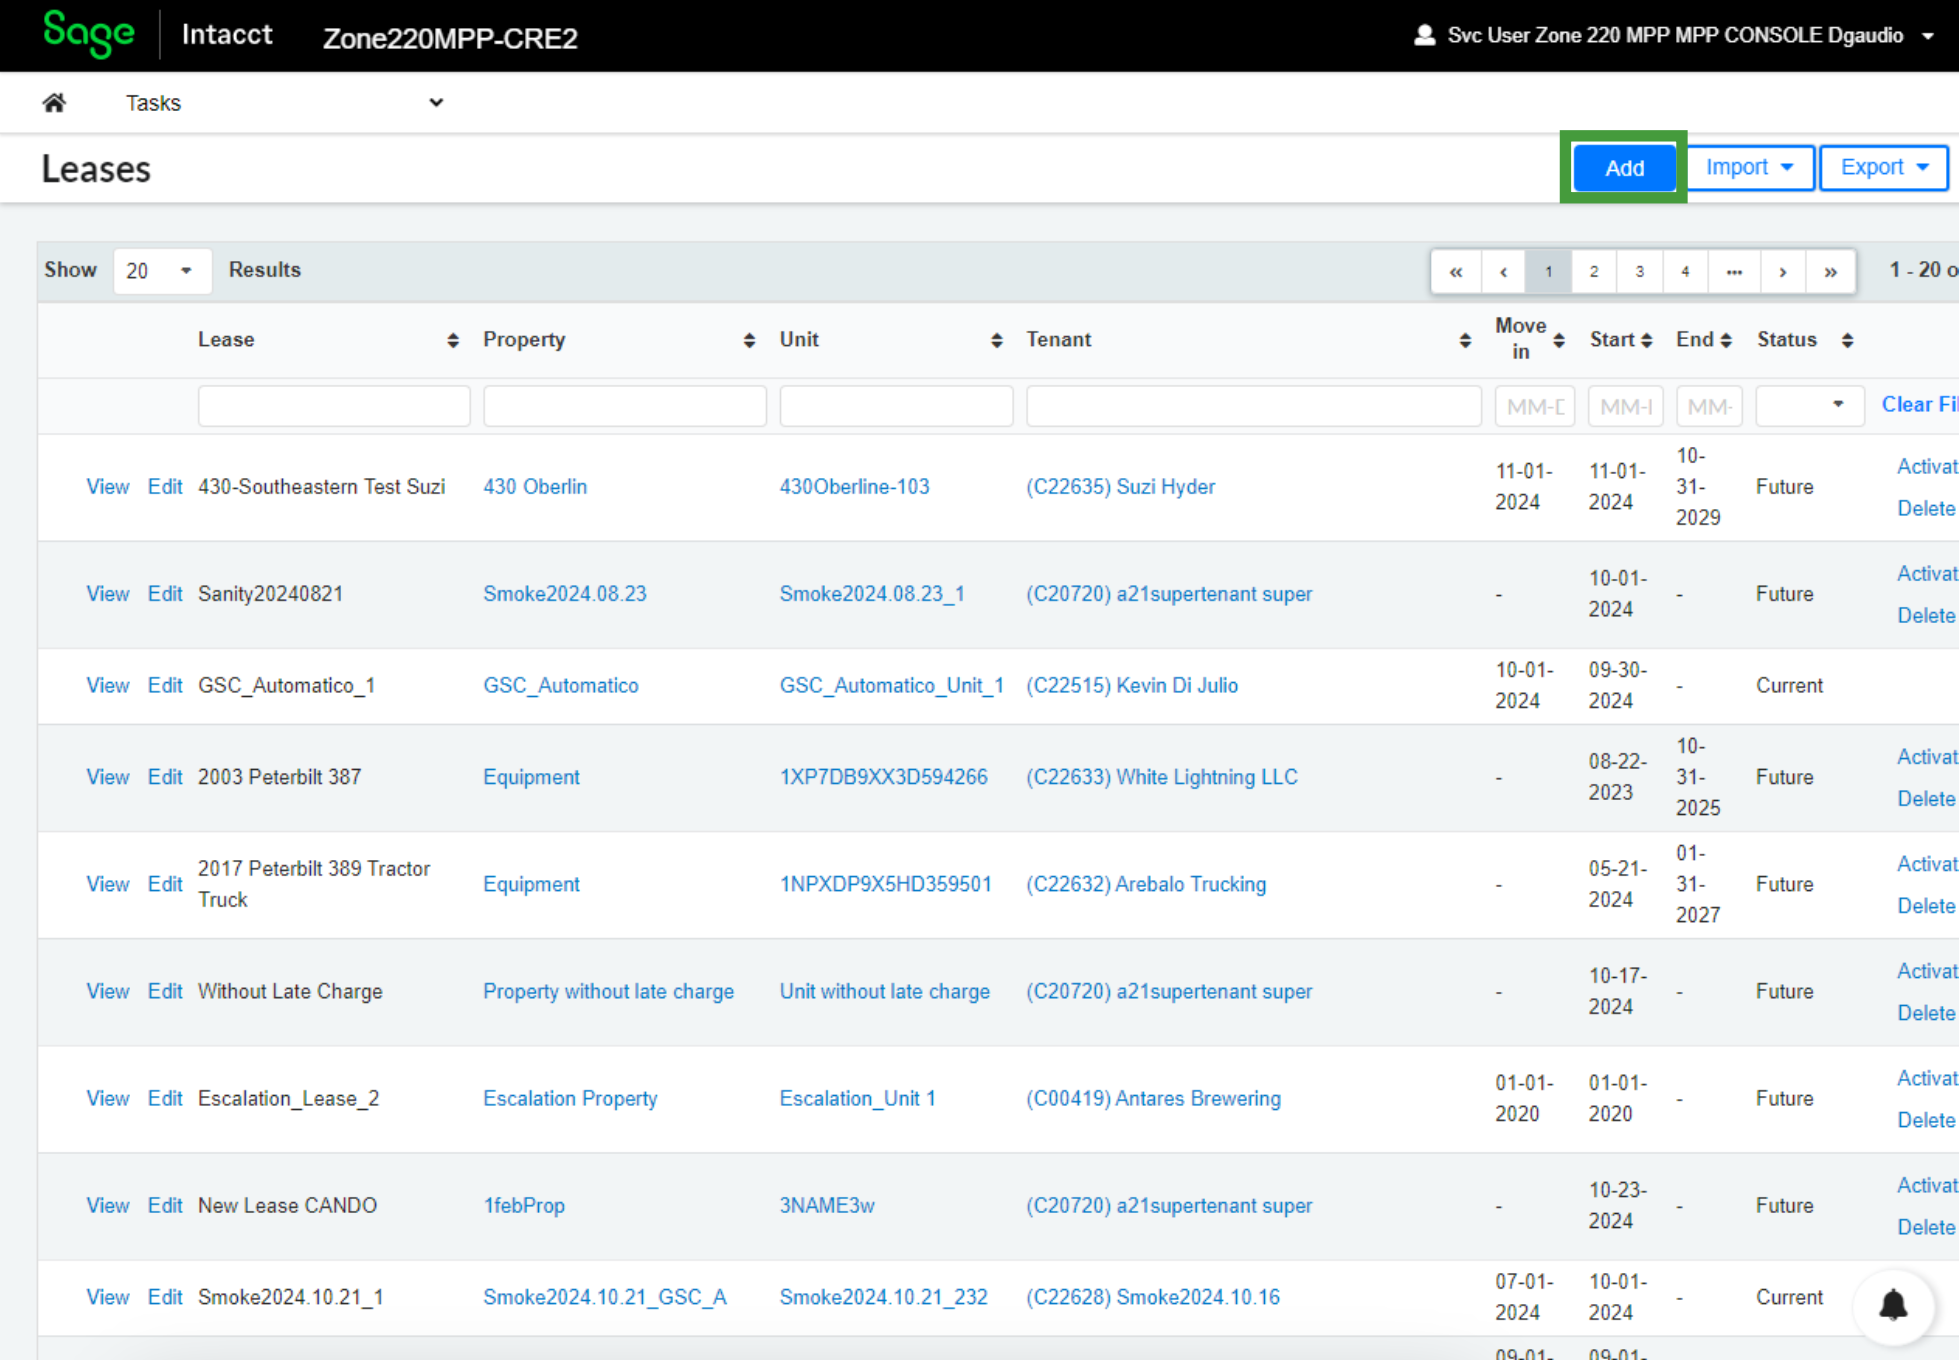Focus the Lease filter field
This screenshot has width=1960, height=1360.
point(334,406)
